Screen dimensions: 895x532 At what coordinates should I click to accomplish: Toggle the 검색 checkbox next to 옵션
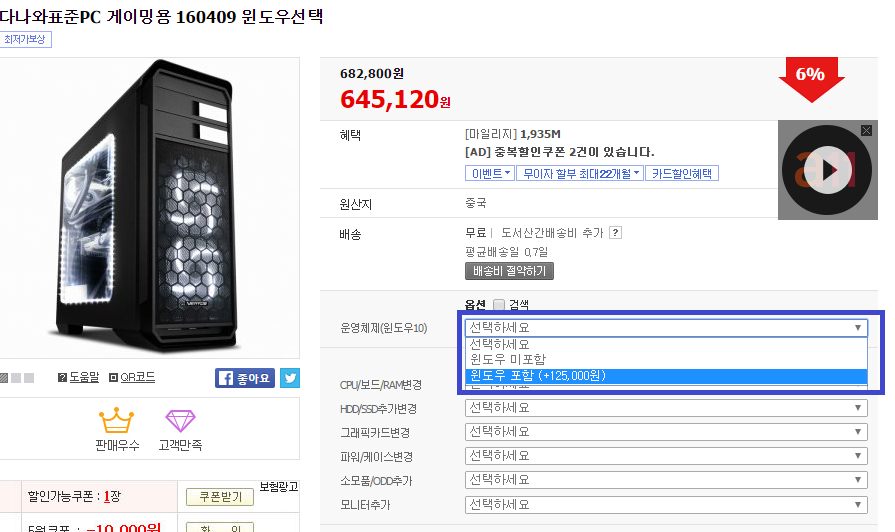pos(499,305)
